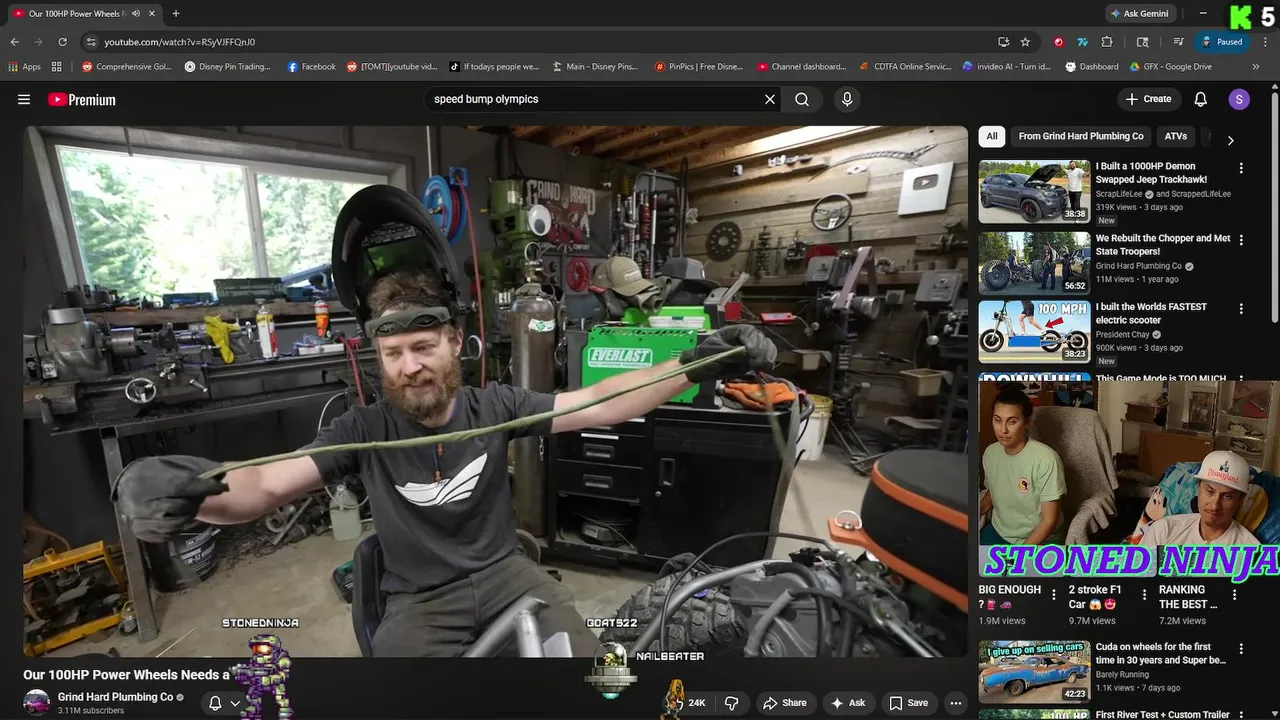Select 'From Grind Hard Plumbing Co' chip
The width and height of the screenshot is (1280, 720).
tap(1081, 136)
